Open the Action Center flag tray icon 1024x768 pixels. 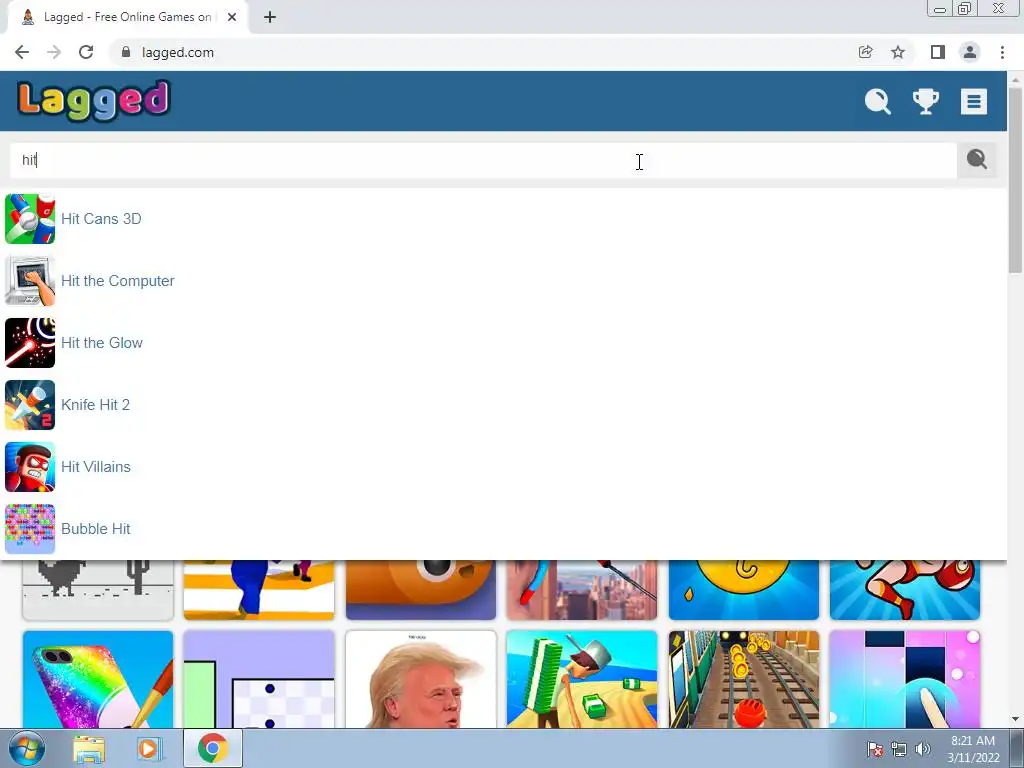coord(875,749)
